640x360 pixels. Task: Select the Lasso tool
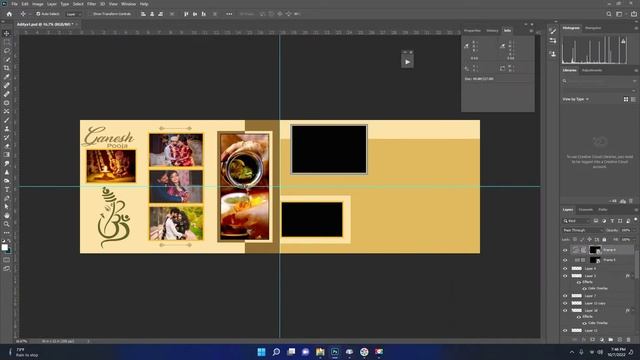[x=7, y=51]
